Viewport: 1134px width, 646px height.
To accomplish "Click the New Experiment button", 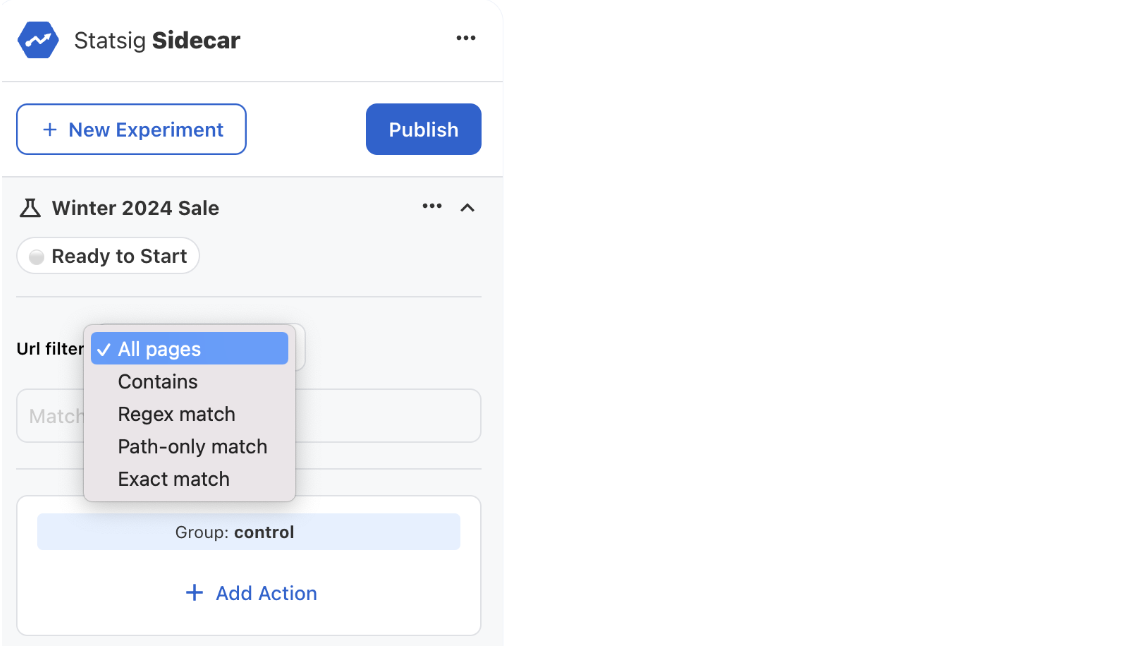I will pos(131,129).
